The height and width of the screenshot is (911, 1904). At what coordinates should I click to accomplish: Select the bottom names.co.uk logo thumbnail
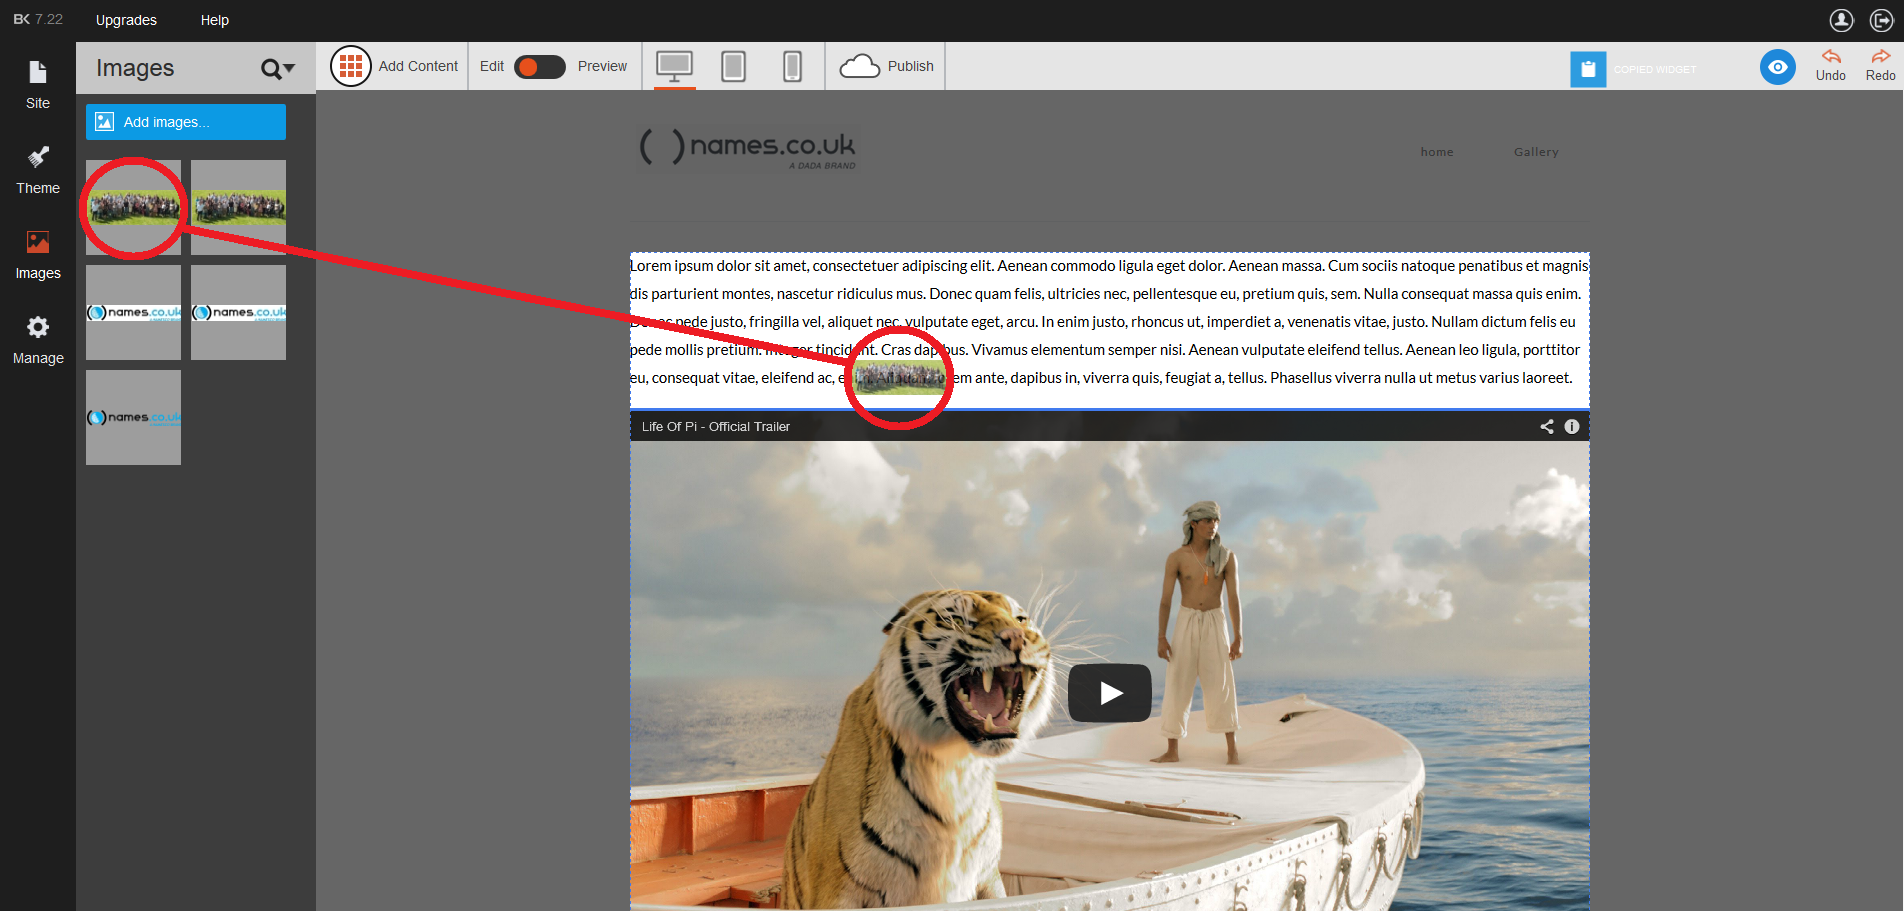tap(133, 417)
